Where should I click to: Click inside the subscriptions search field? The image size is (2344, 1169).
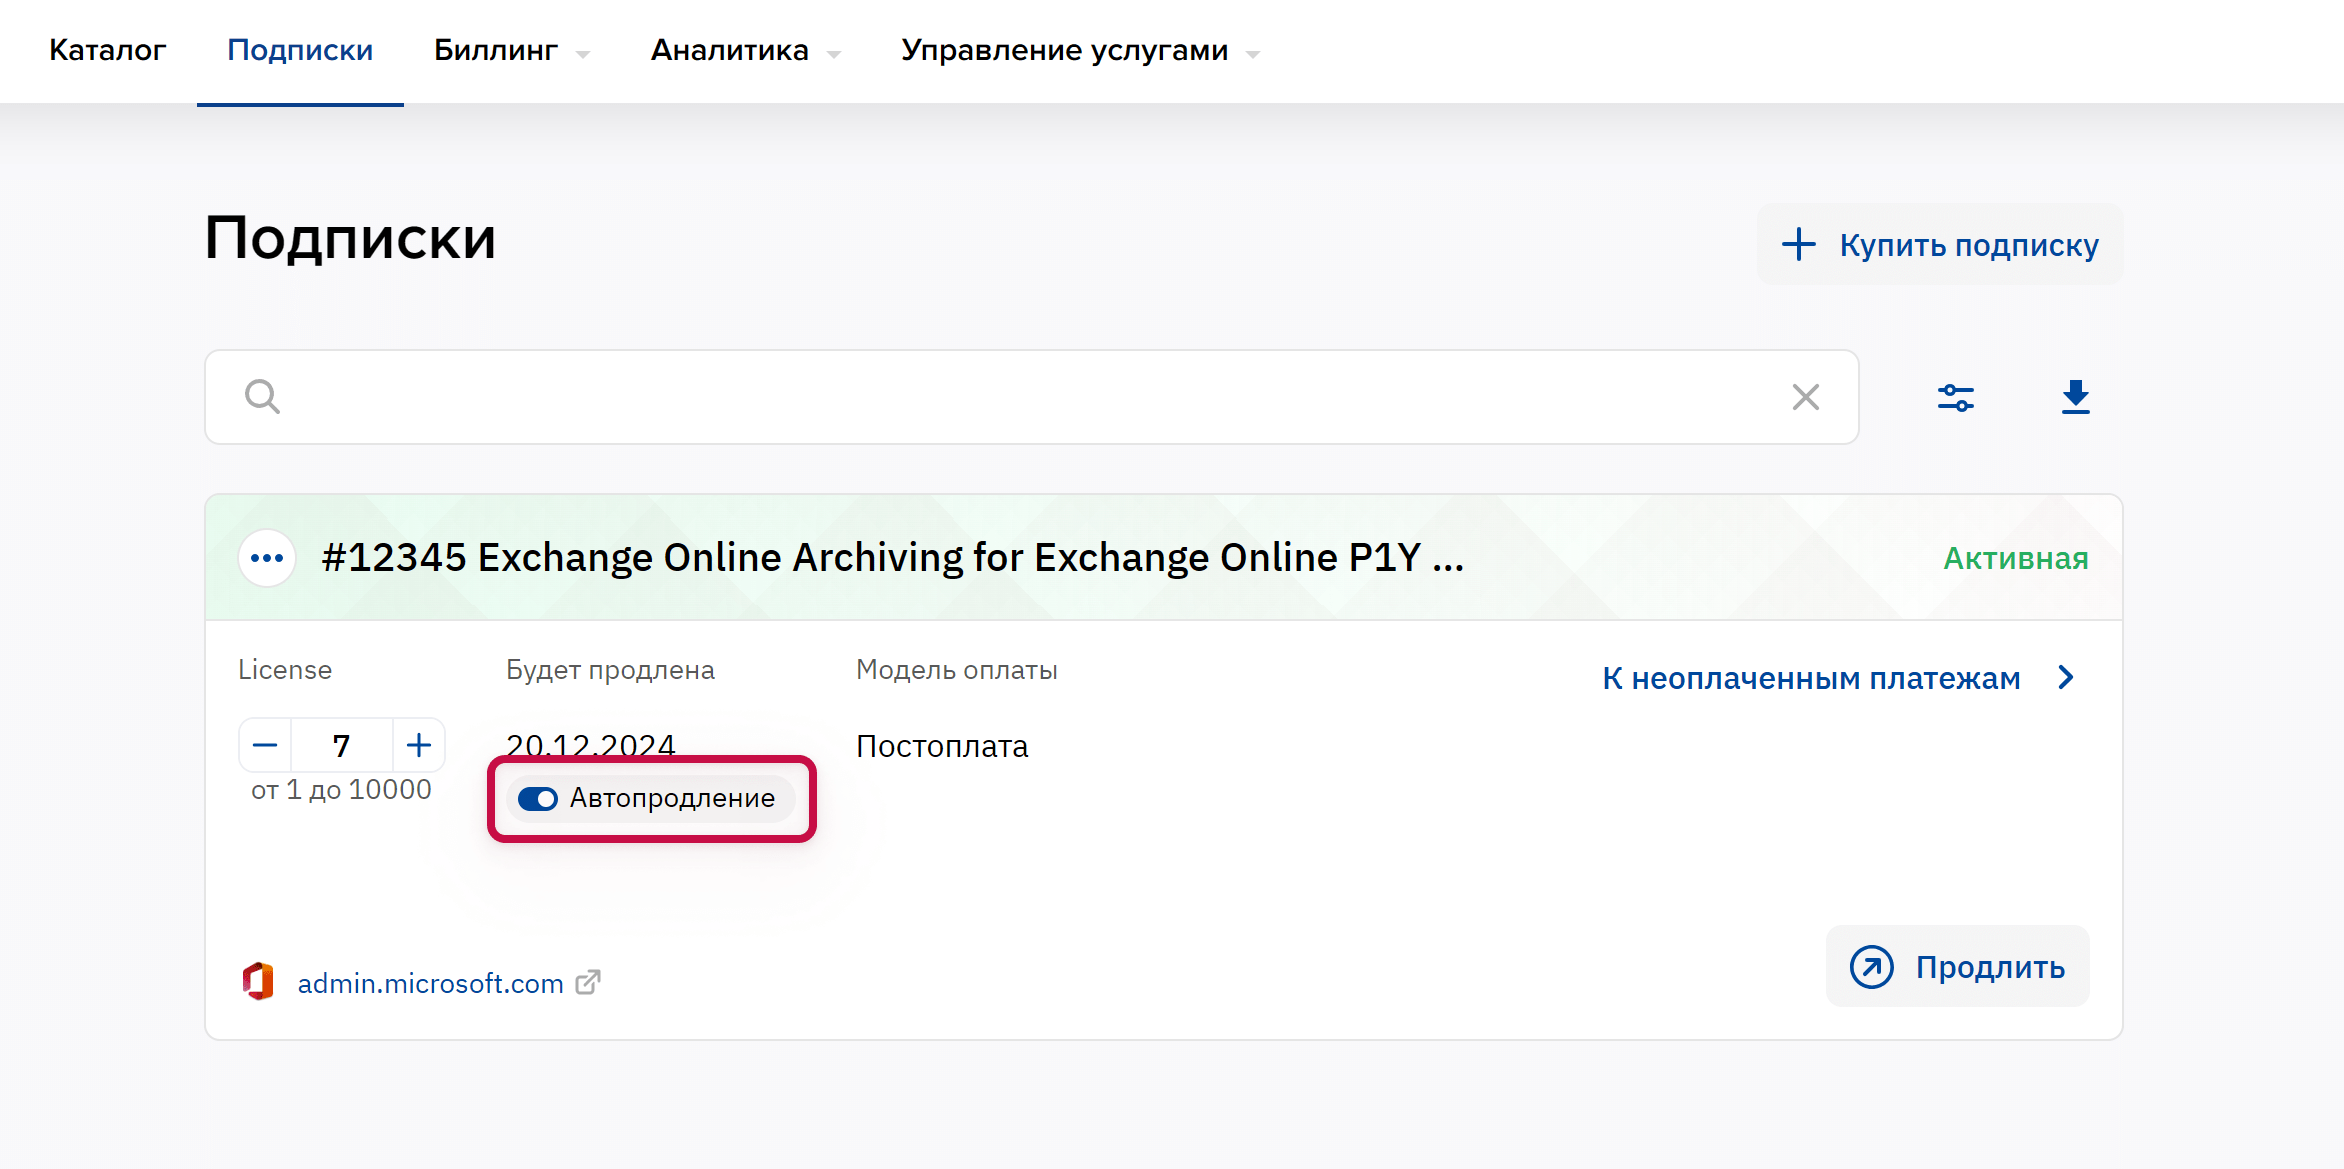[x=1030, y=397]
